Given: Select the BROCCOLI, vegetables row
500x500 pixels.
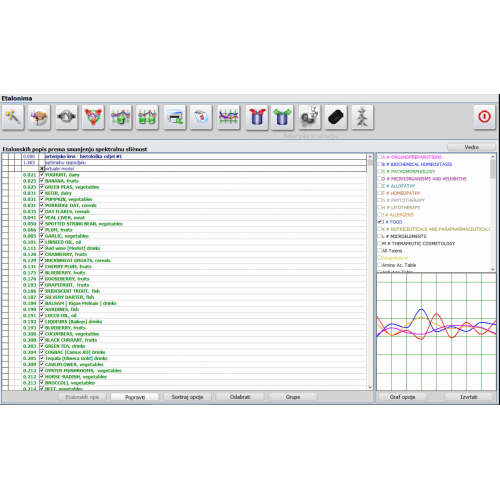Looking at the screenshot, I should pos(184,383).
